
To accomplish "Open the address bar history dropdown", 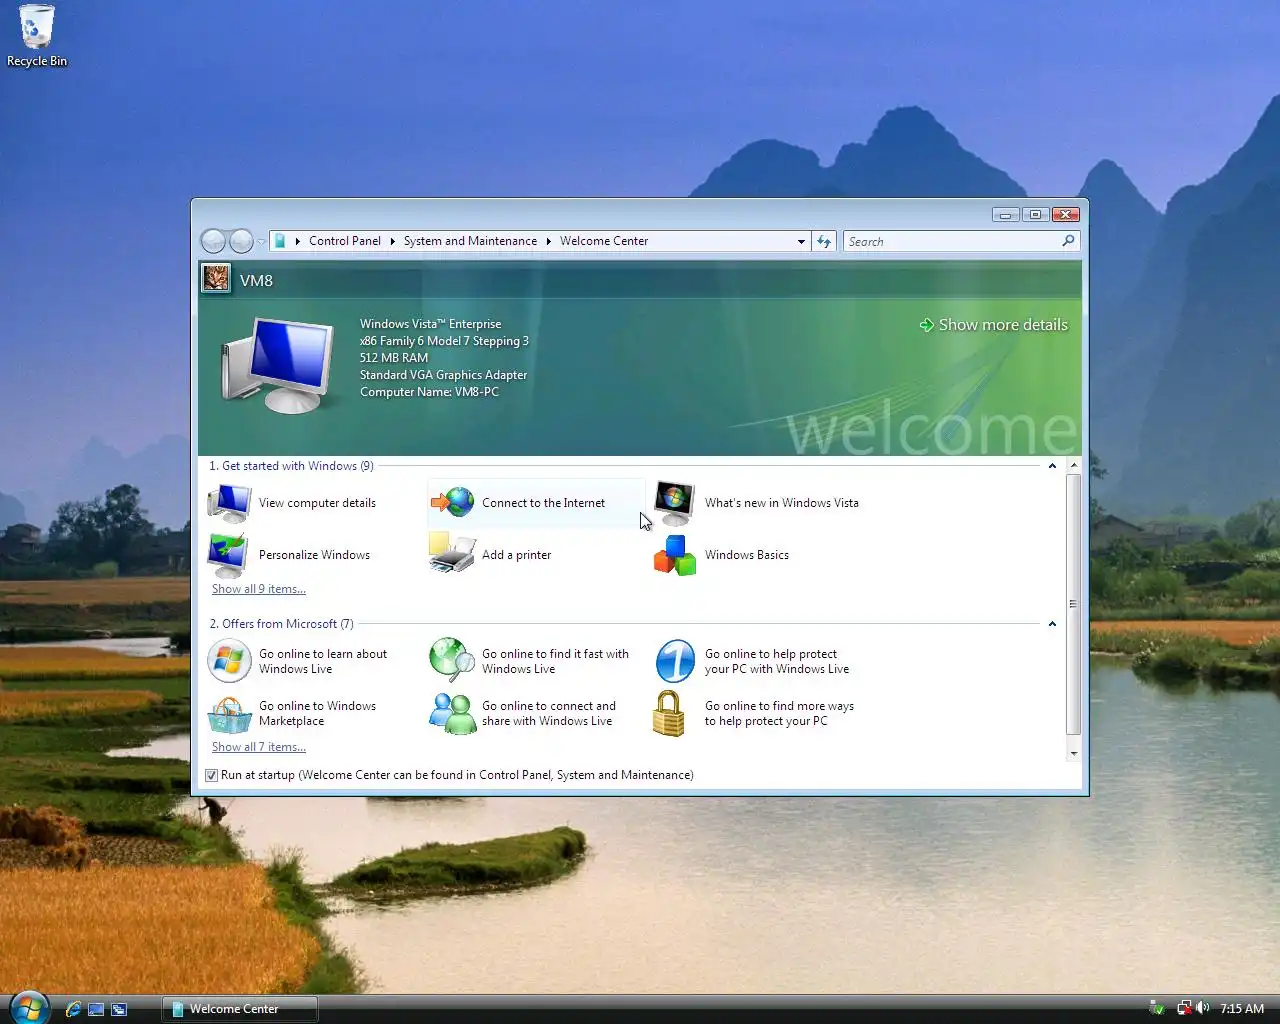I will [801, 241].
